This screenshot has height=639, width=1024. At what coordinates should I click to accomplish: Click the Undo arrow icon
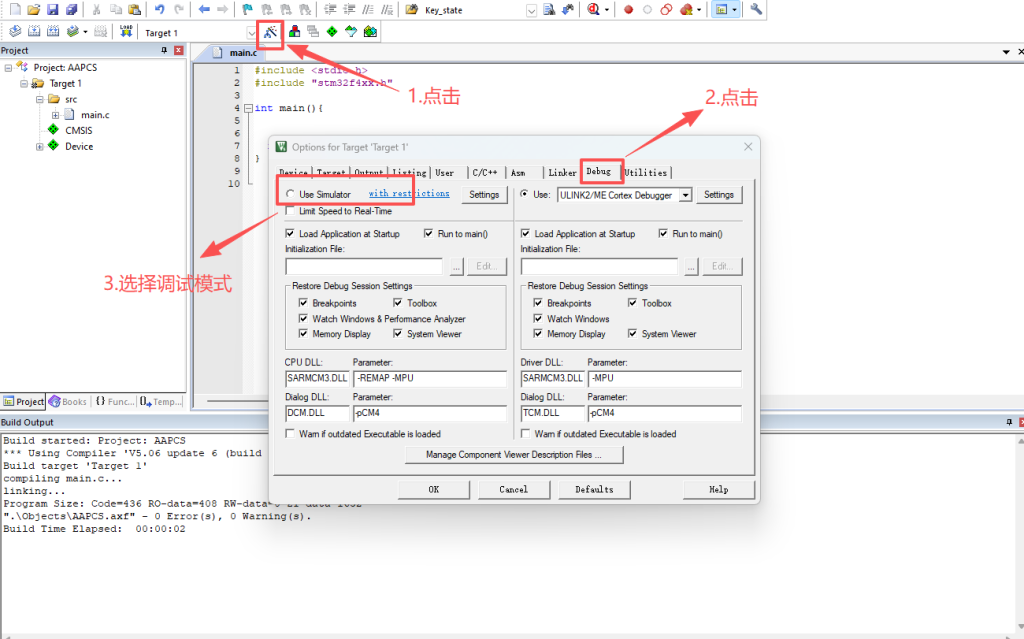[x=160, y=10]
